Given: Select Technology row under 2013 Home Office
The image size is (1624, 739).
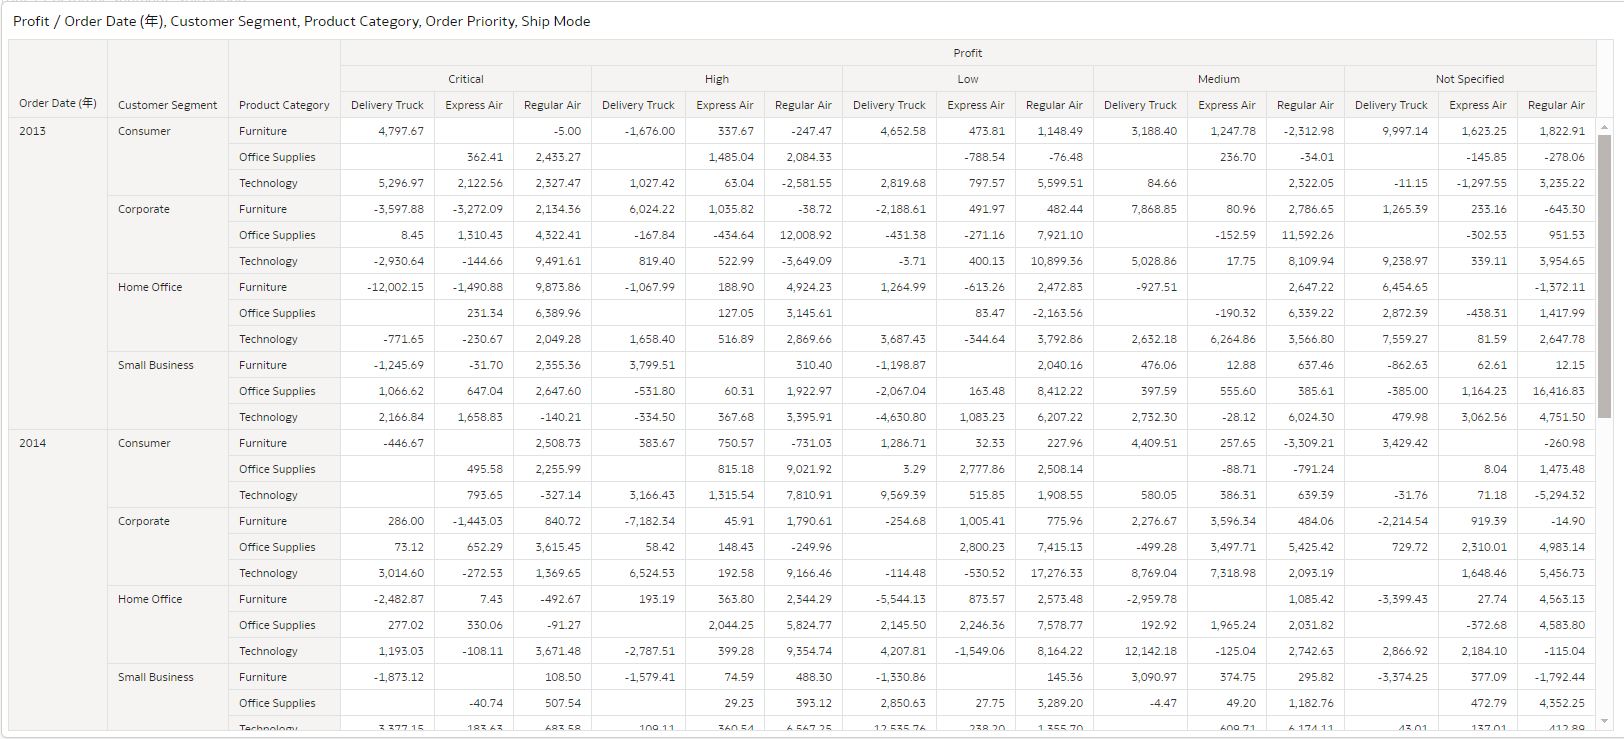Looking at the screenshot, I should [284, 339].
